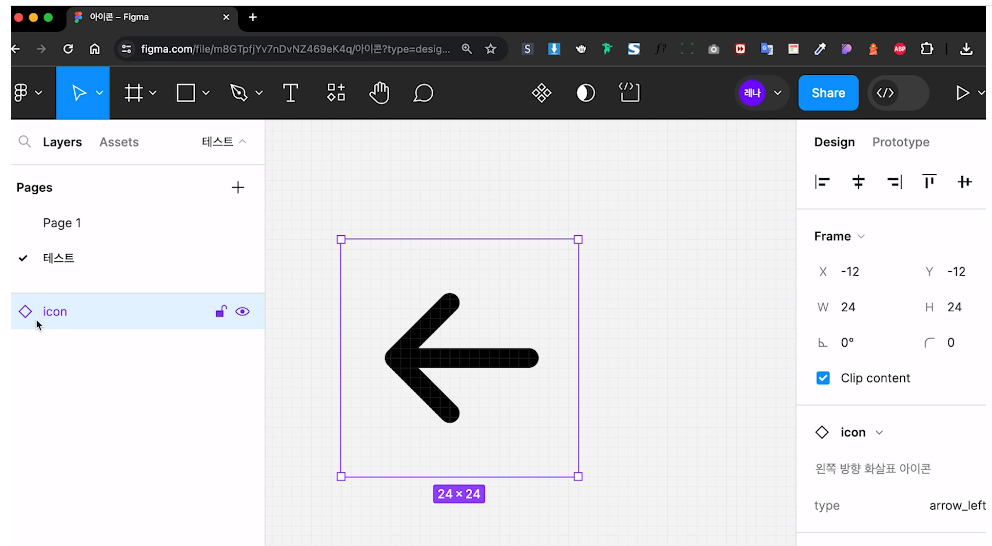This screenshot has height=546, width=992.
Task: Toggle lock on icon layer
Action: pos(221,311)
